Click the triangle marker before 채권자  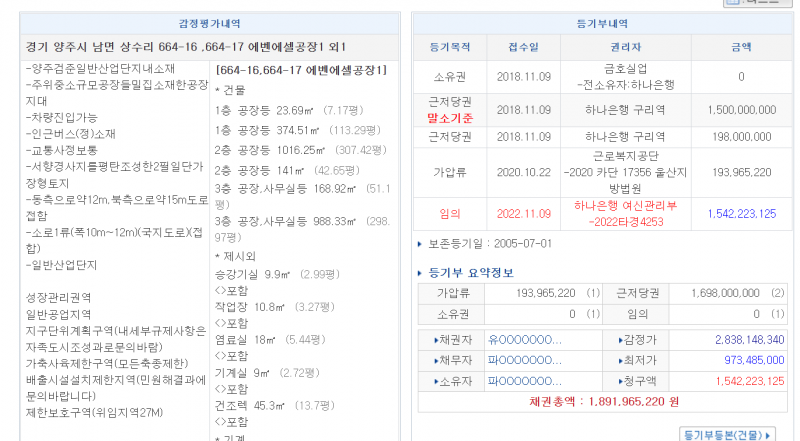(436, 340)
